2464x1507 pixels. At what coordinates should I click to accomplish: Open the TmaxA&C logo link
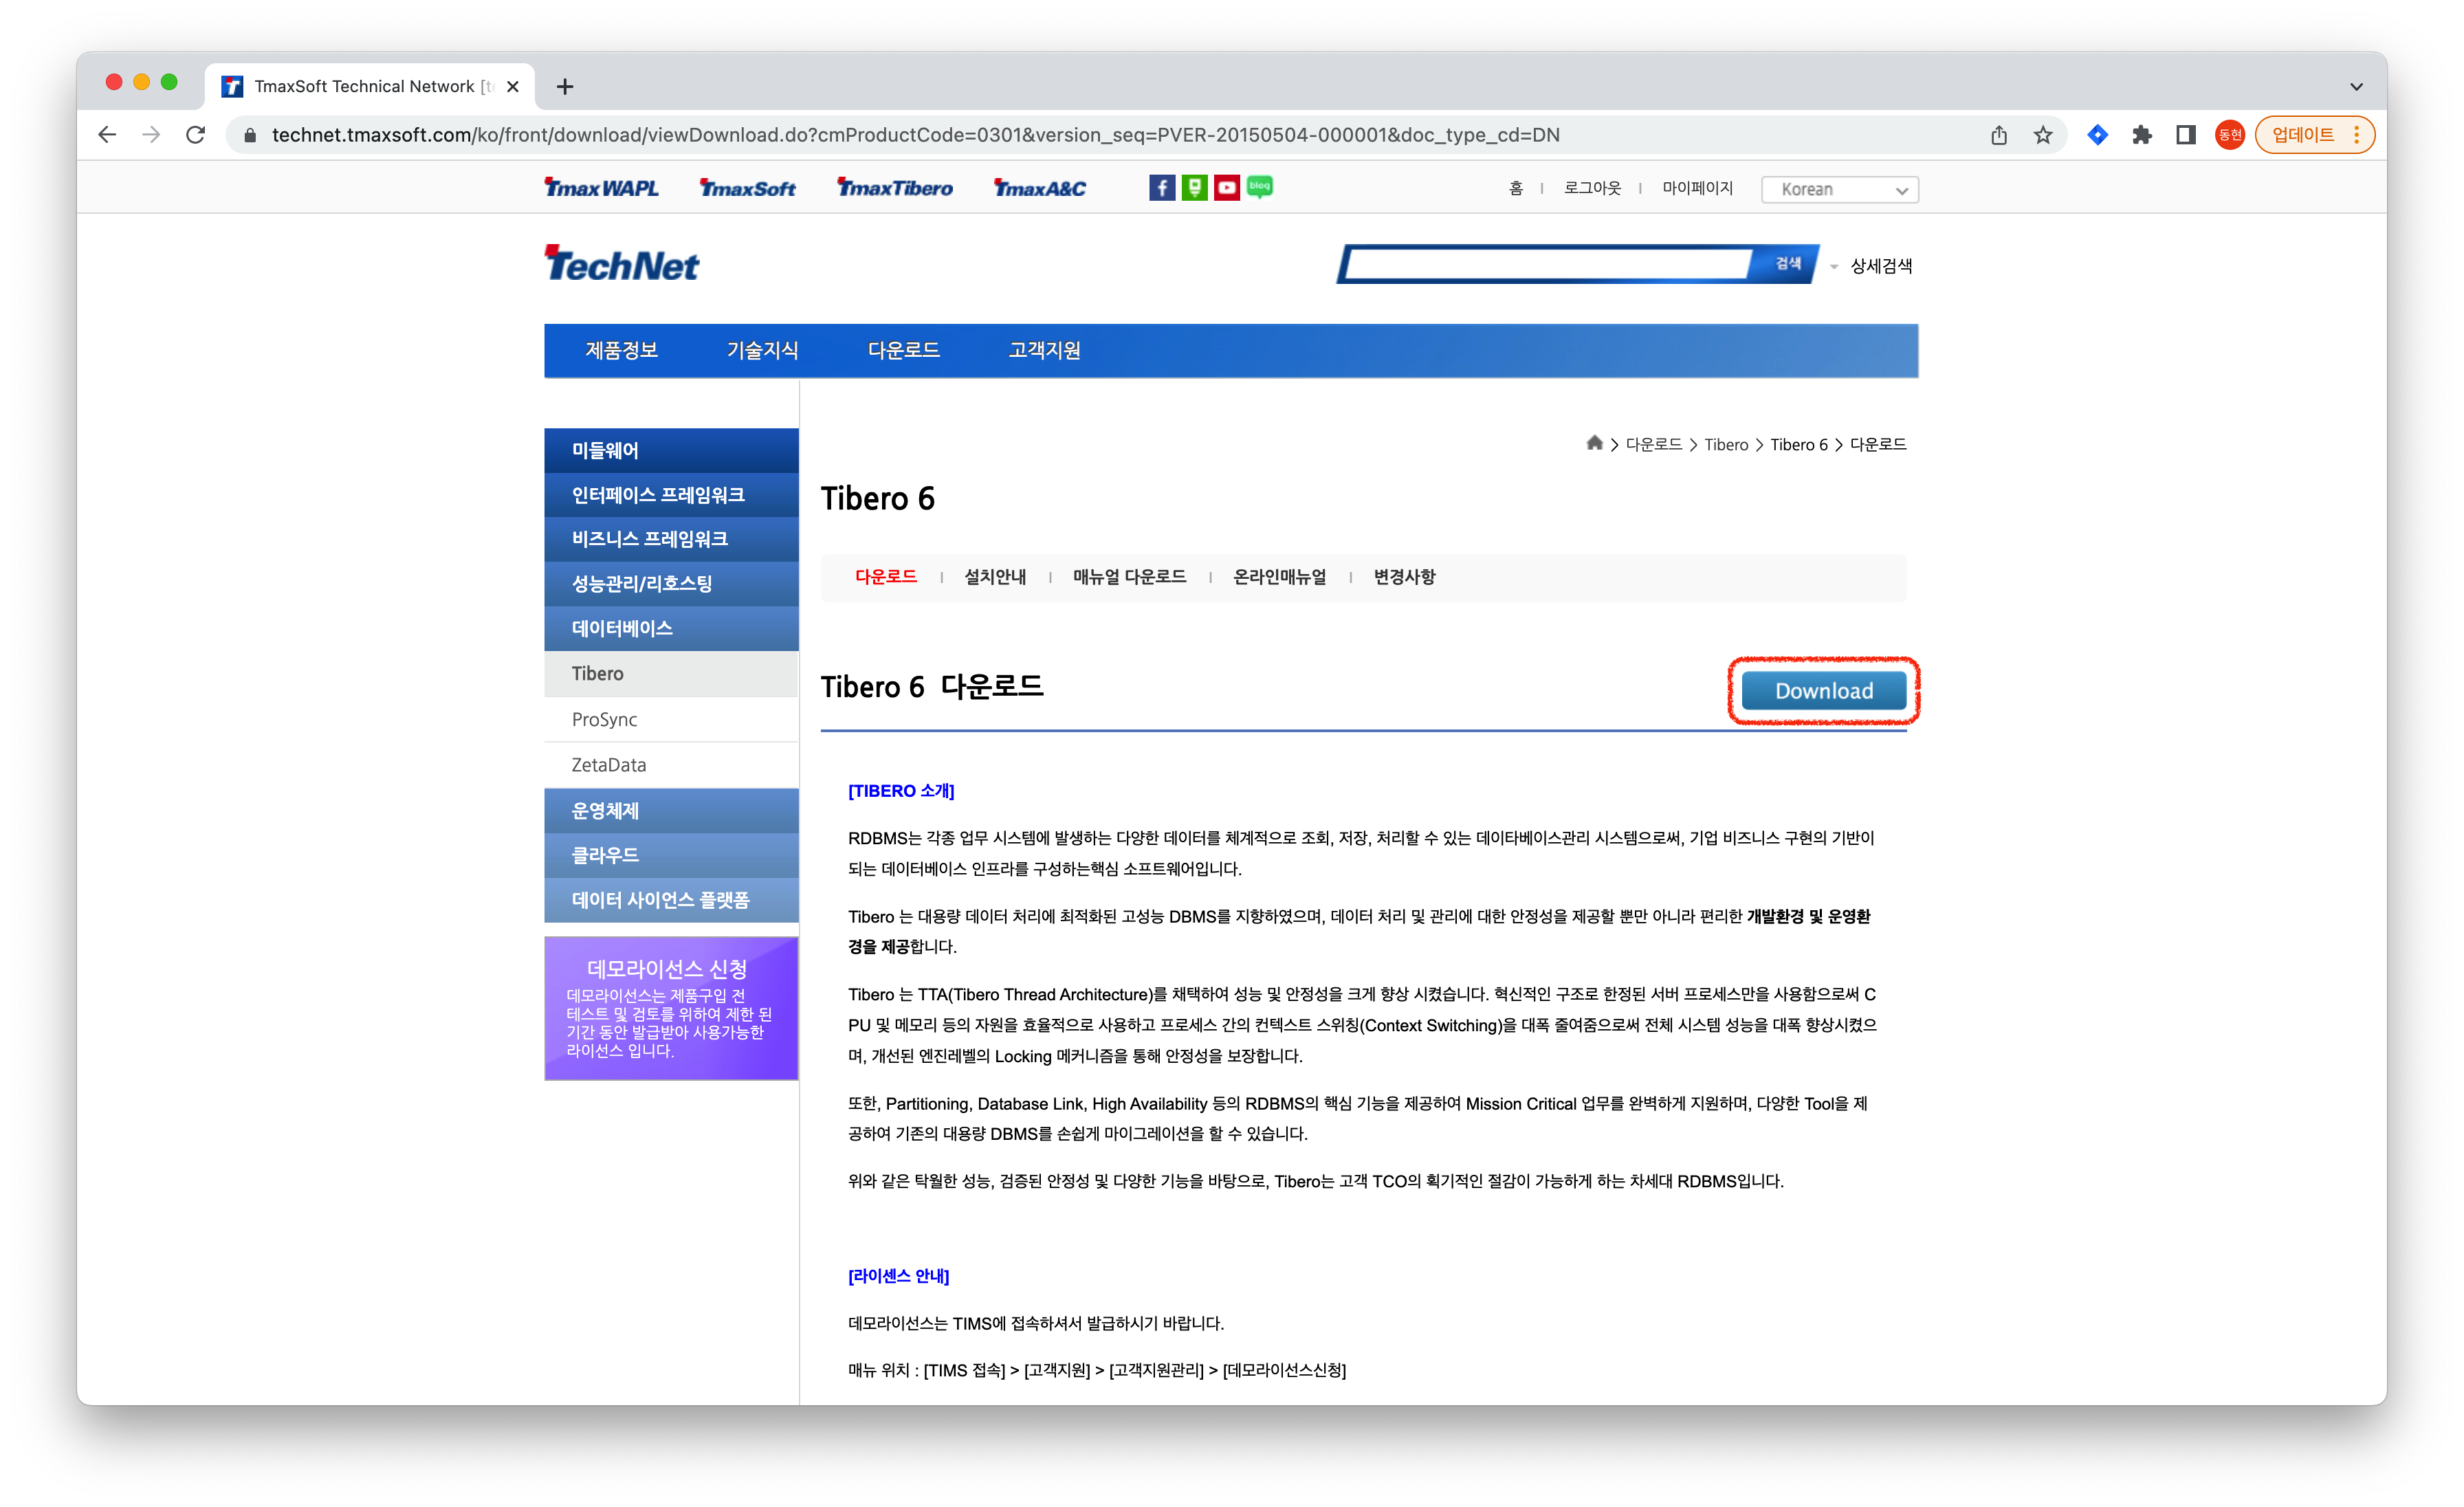click(x=1040, y=188)
